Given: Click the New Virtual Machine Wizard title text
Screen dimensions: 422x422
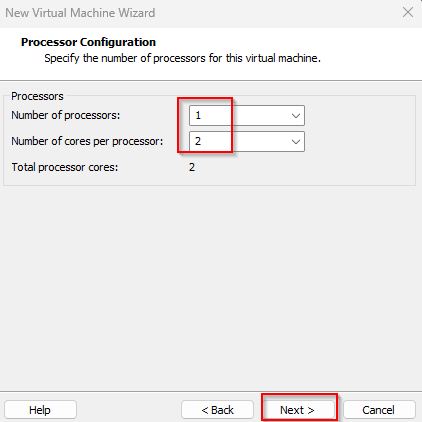Looking at the screenshot, I should 80,13.
